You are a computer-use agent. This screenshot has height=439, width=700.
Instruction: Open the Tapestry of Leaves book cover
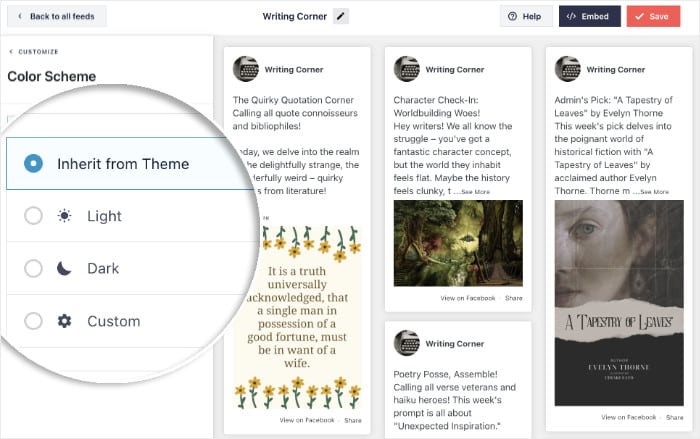coord(619,303)
